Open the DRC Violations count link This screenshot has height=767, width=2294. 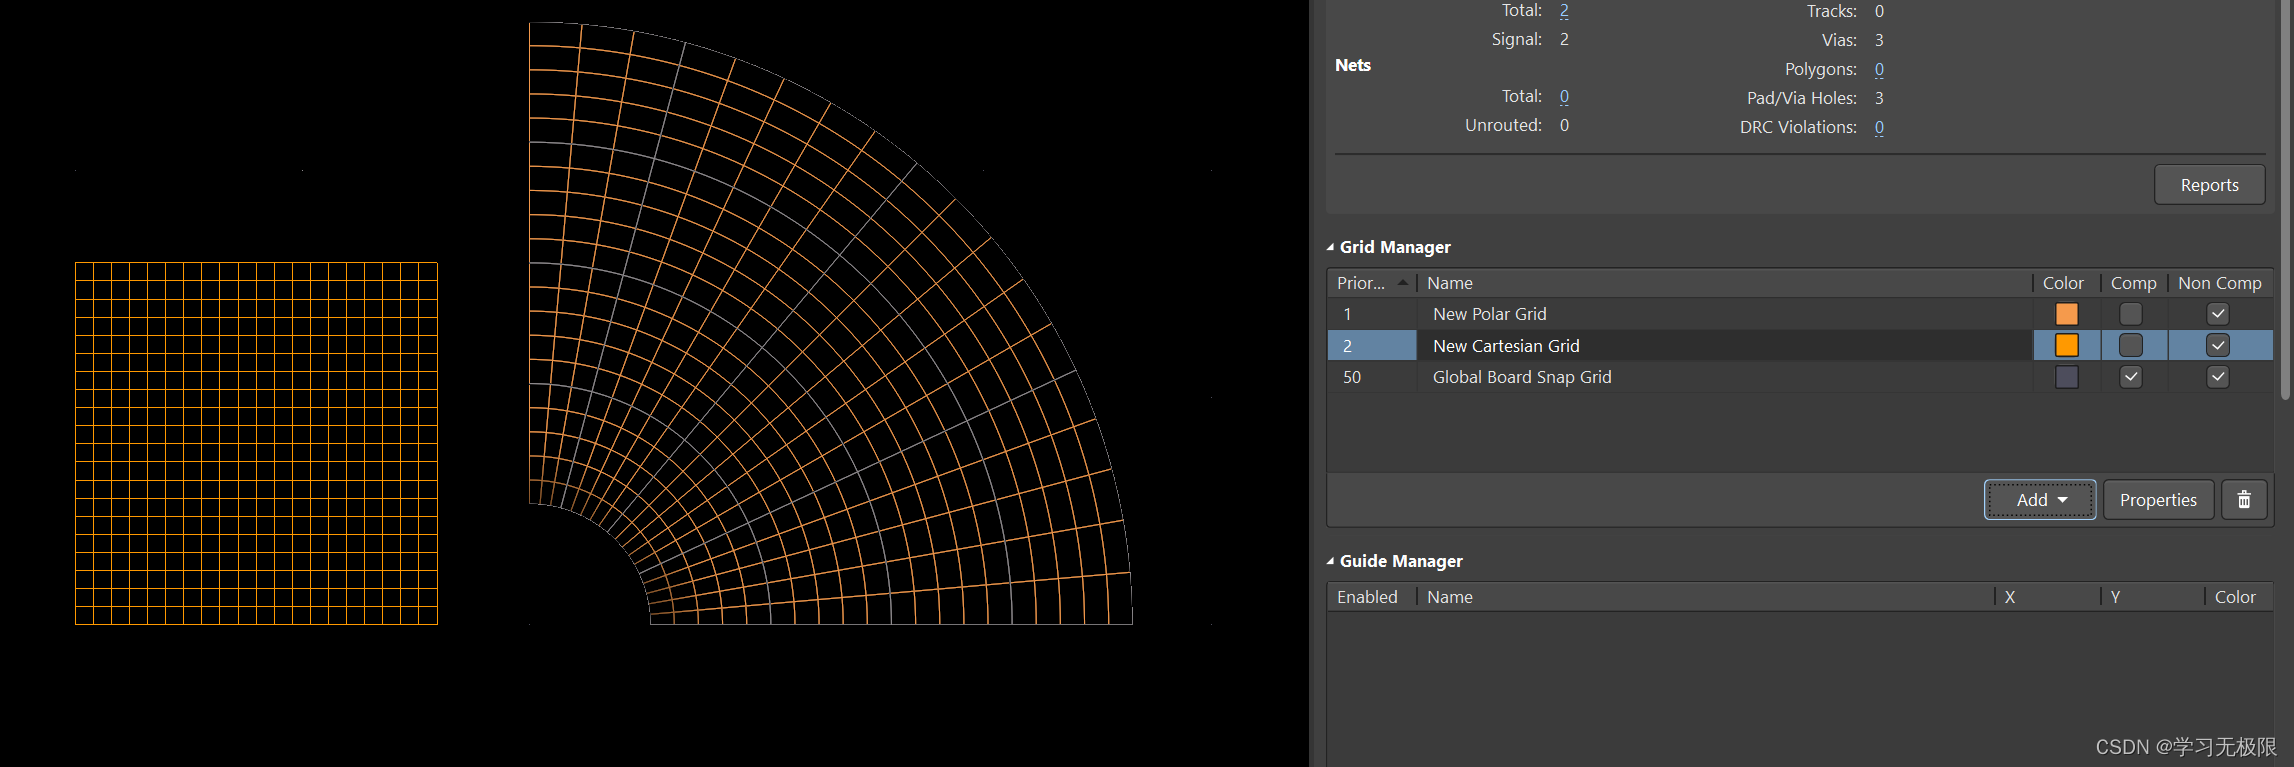[1879, 127]
